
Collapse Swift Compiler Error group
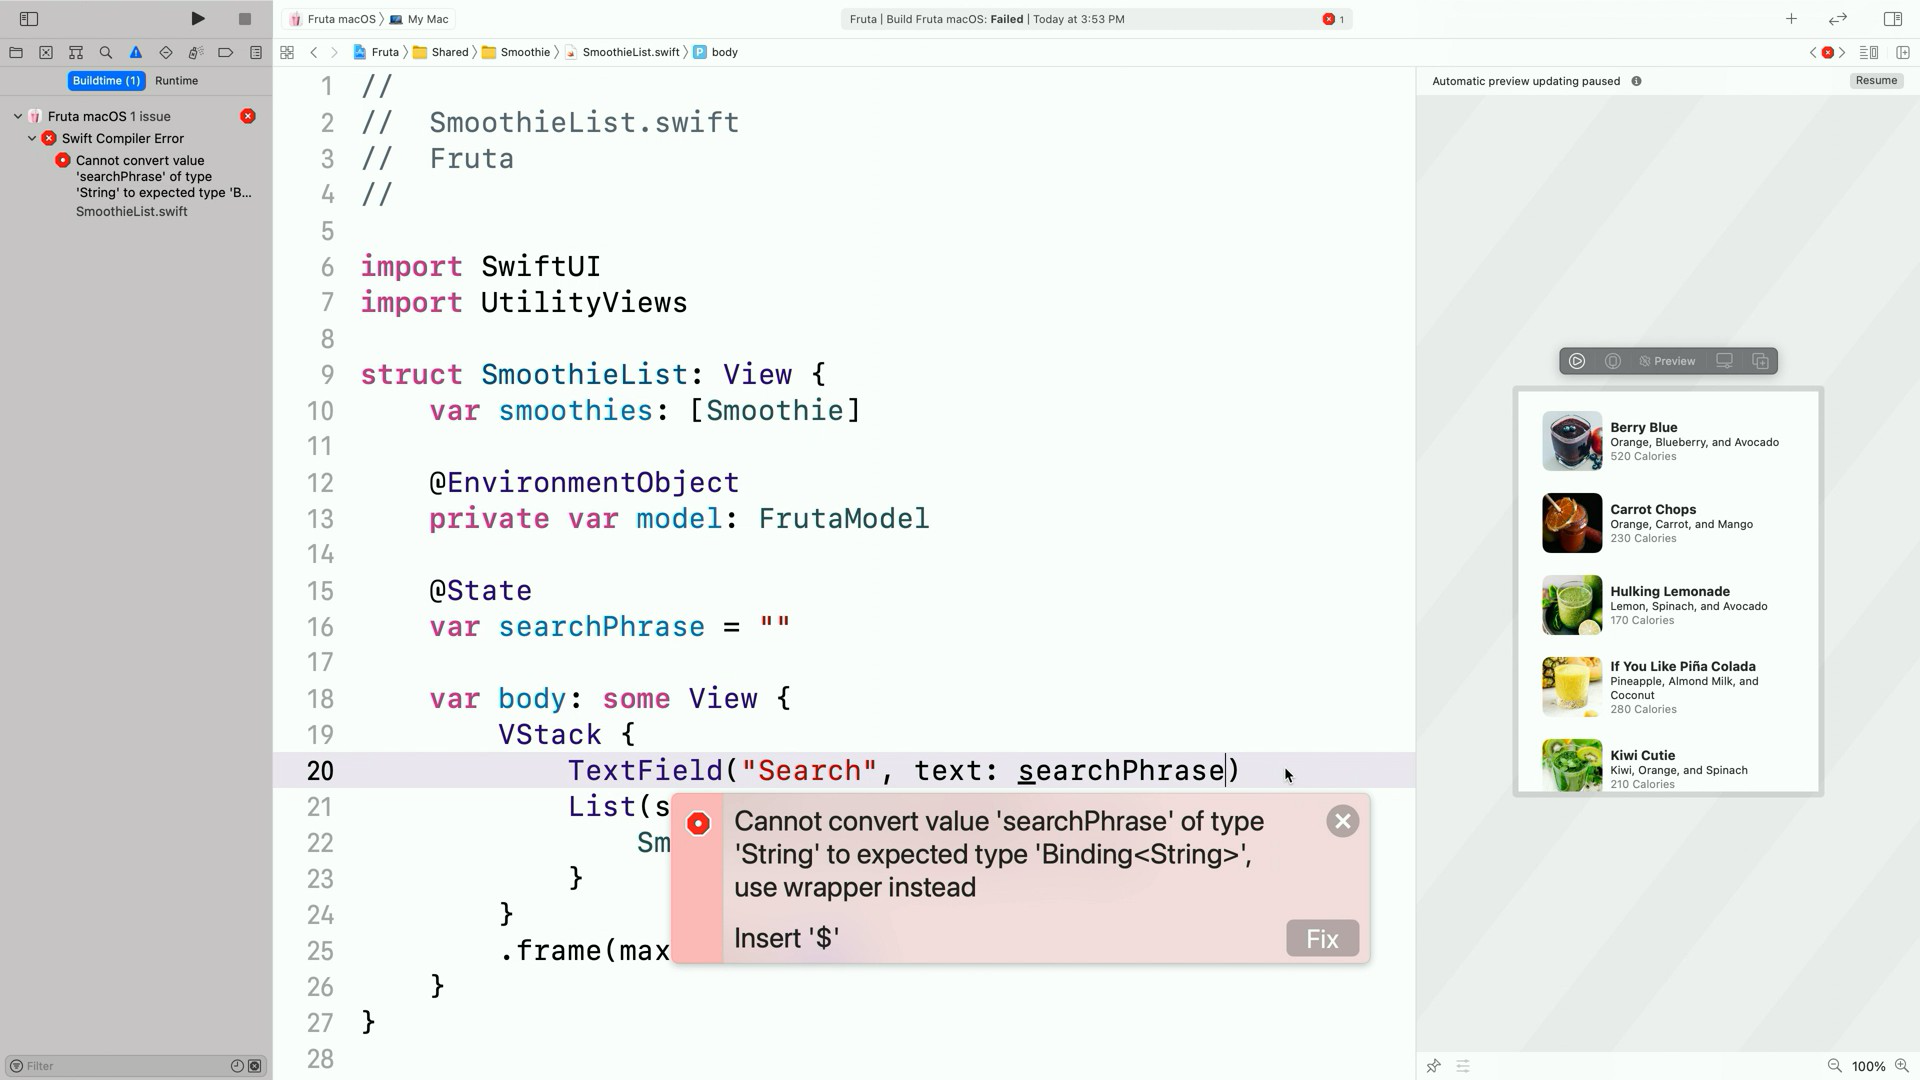(32, 138)
